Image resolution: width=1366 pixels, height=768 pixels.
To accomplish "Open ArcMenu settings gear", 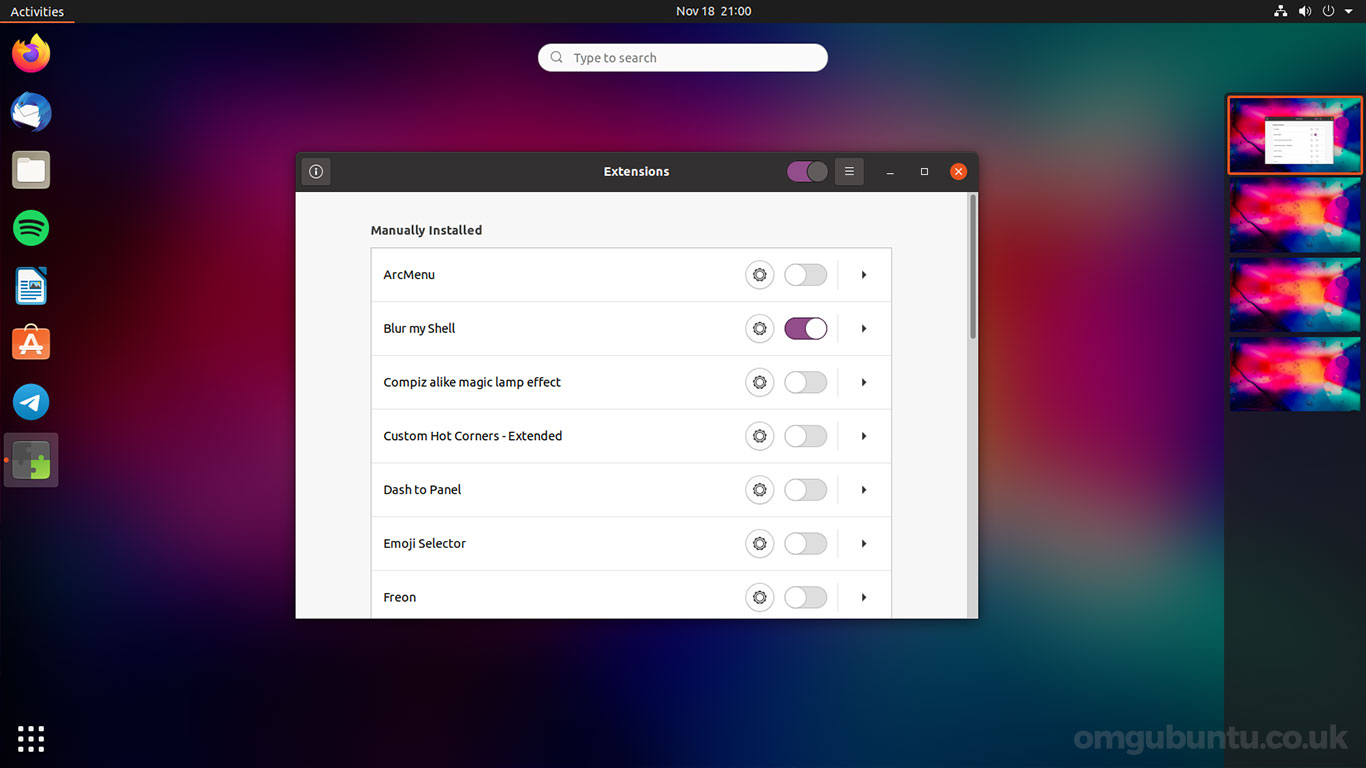I will tap(760, 275).
